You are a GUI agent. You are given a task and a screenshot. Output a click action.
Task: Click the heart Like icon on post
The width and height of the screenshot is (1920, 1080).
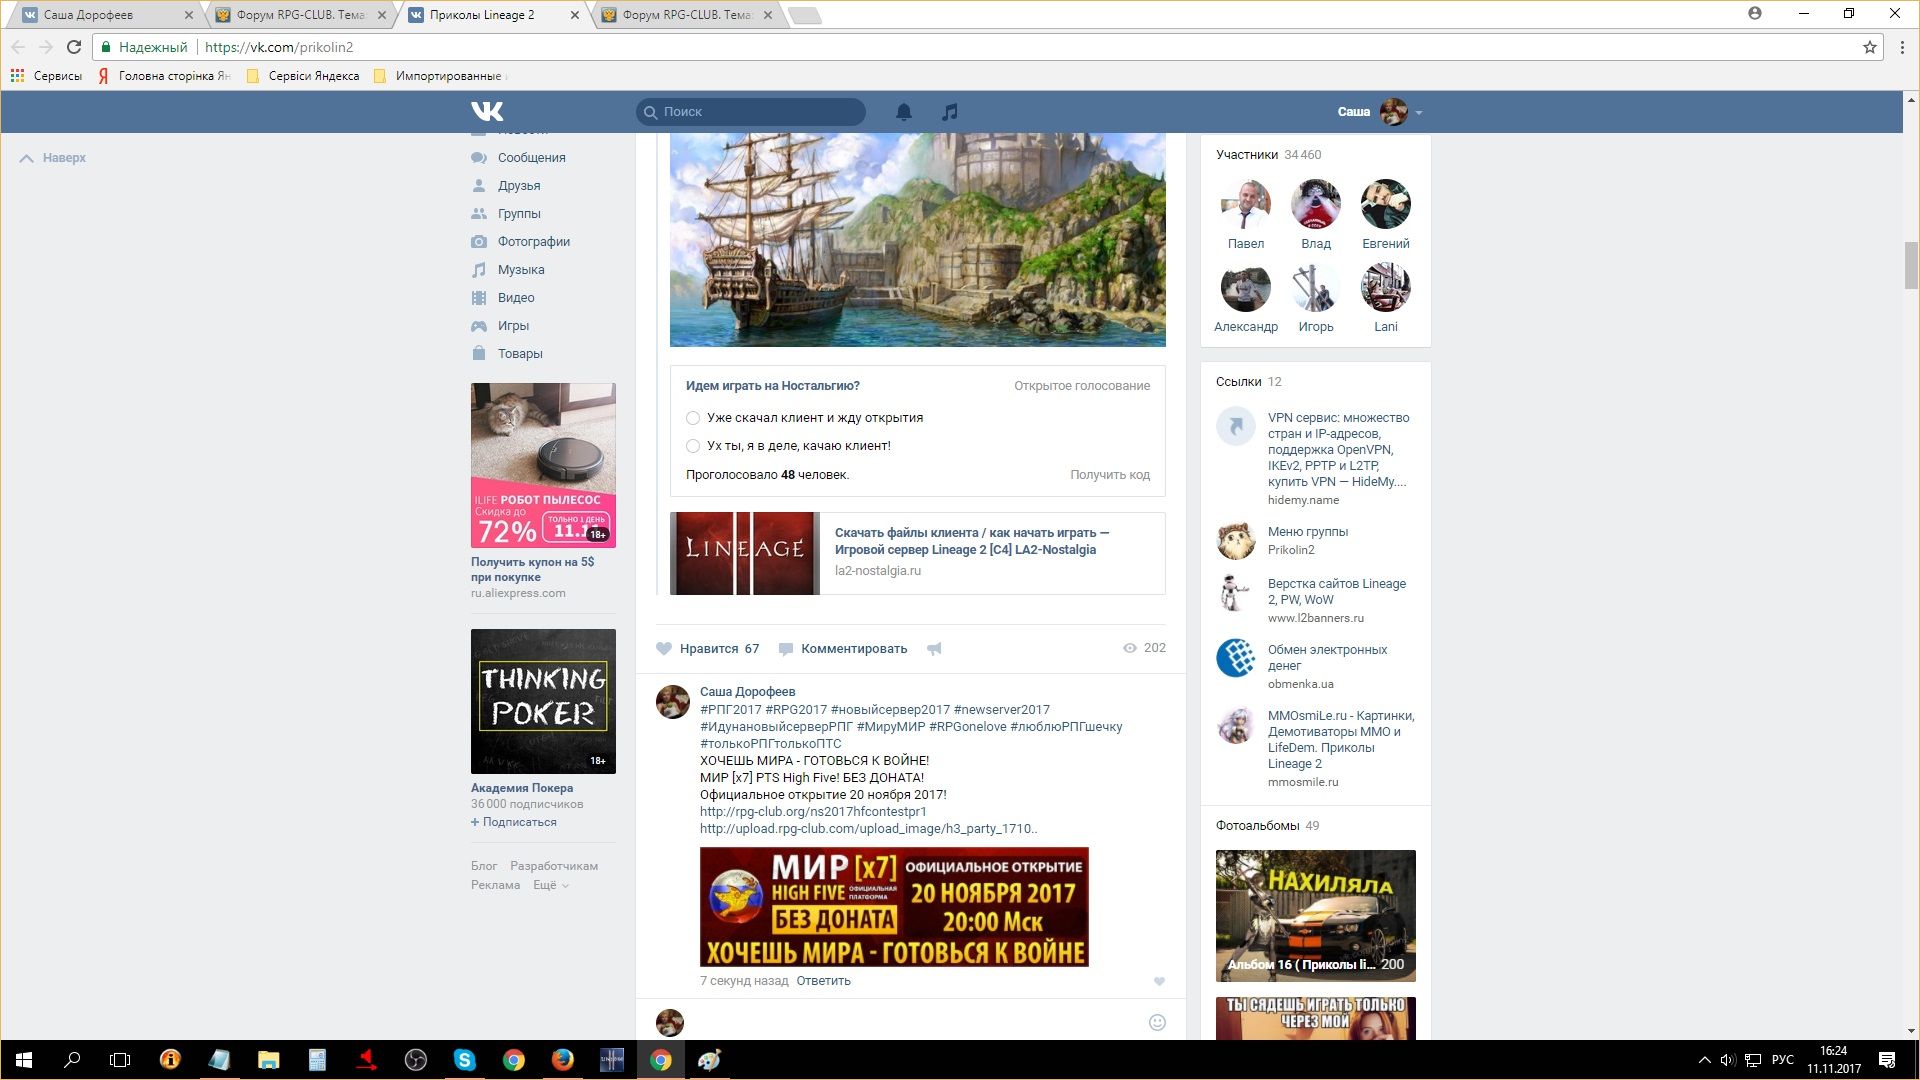664,649
